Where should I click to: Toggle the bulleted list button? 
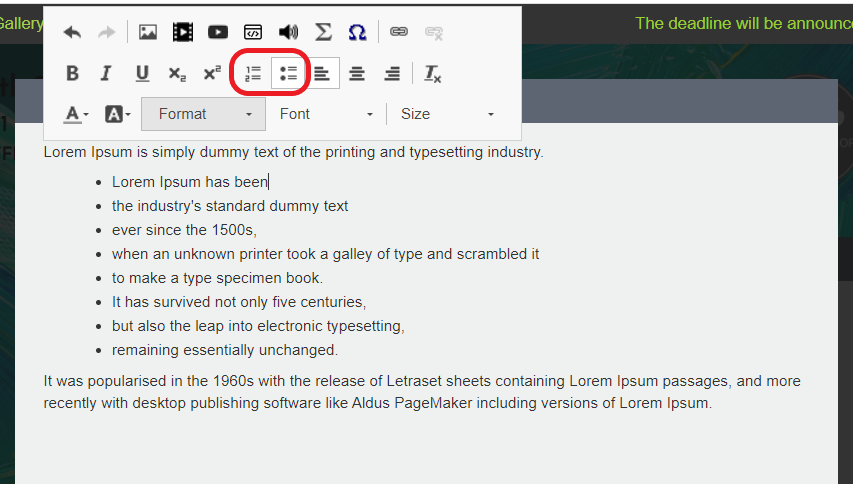tap(289, 73)
